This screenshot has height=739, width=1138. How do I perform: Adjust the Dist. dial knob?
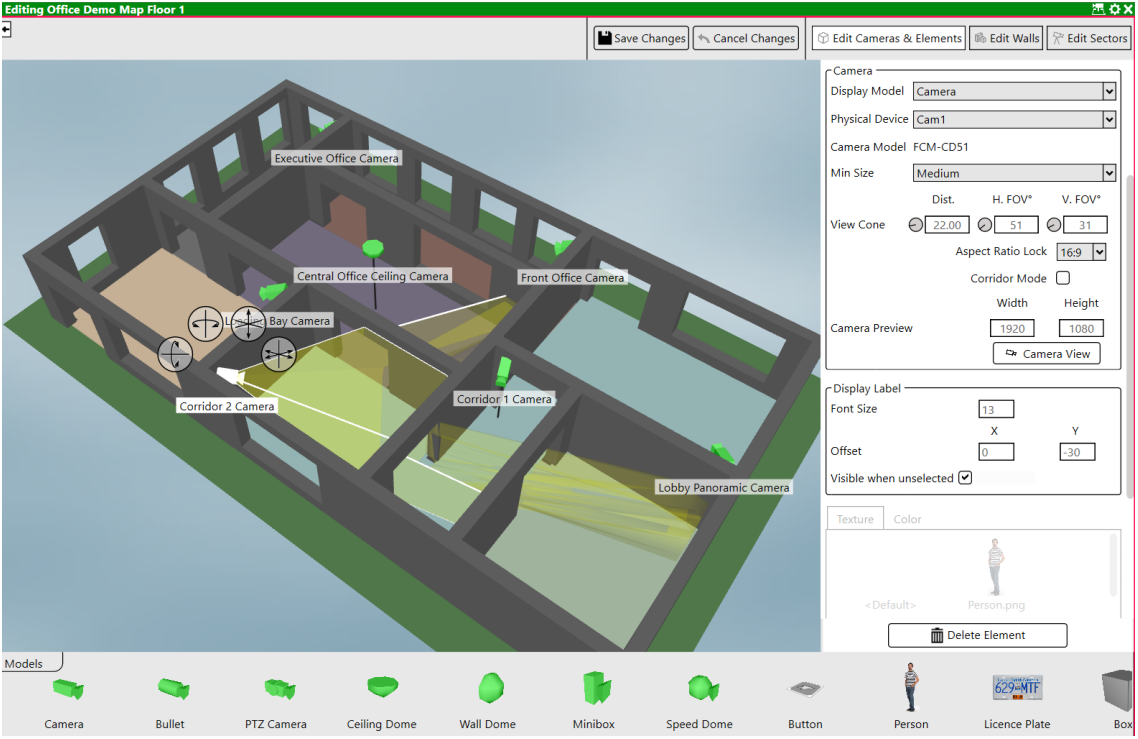point(915,225)
